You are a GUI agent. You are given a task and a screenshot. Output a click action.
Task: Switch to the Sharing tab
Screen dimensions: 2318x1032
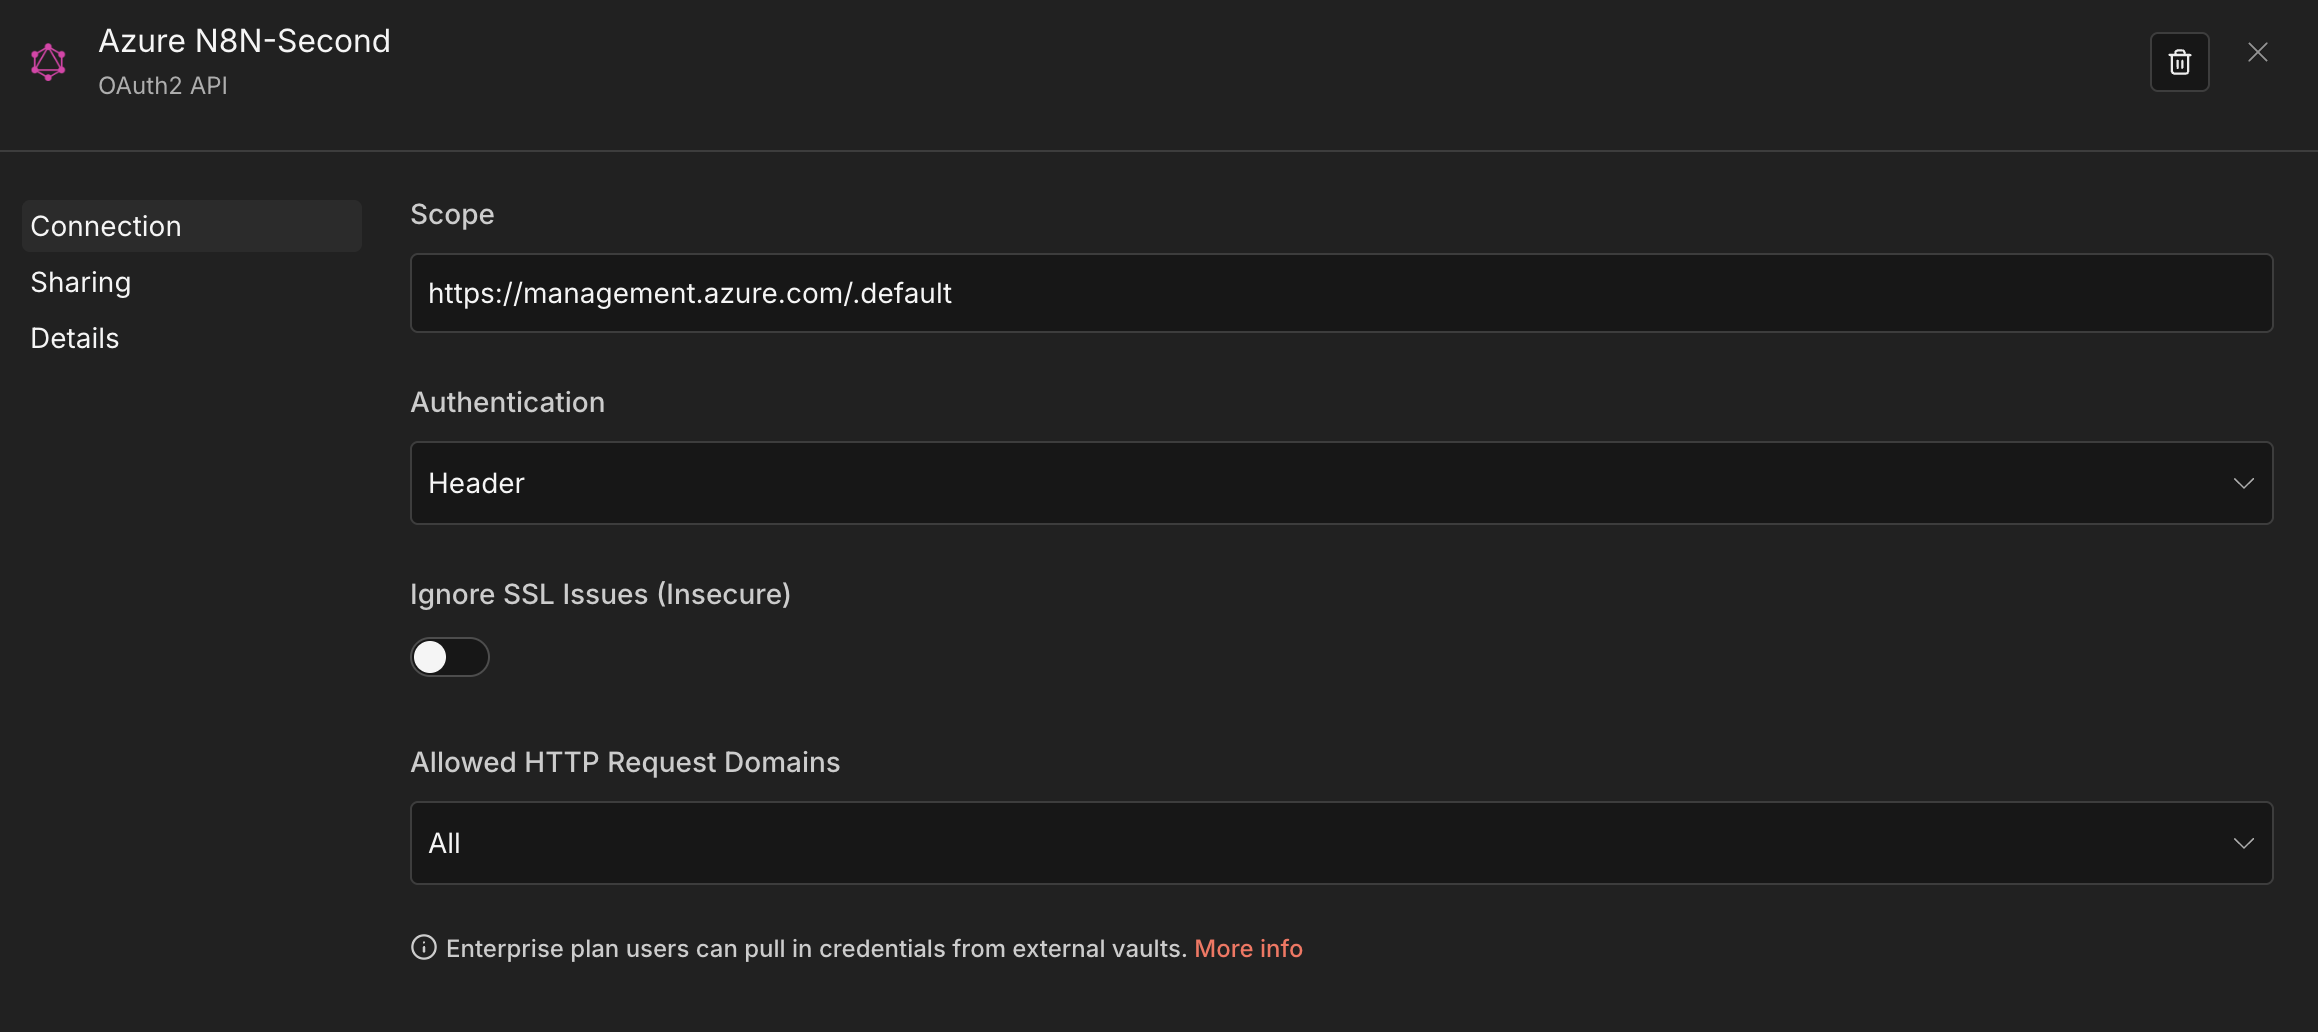coord(81,282)
